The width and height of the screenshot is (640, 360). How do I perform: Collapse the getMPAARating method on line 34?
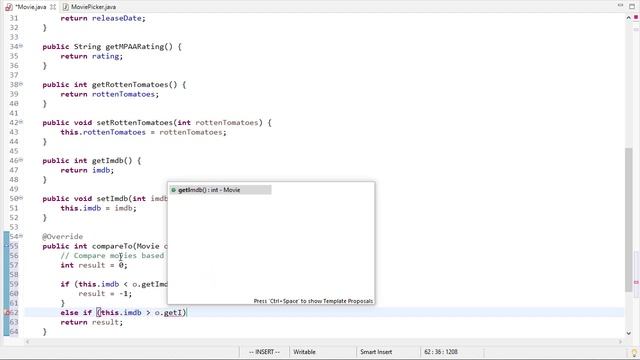21,46
